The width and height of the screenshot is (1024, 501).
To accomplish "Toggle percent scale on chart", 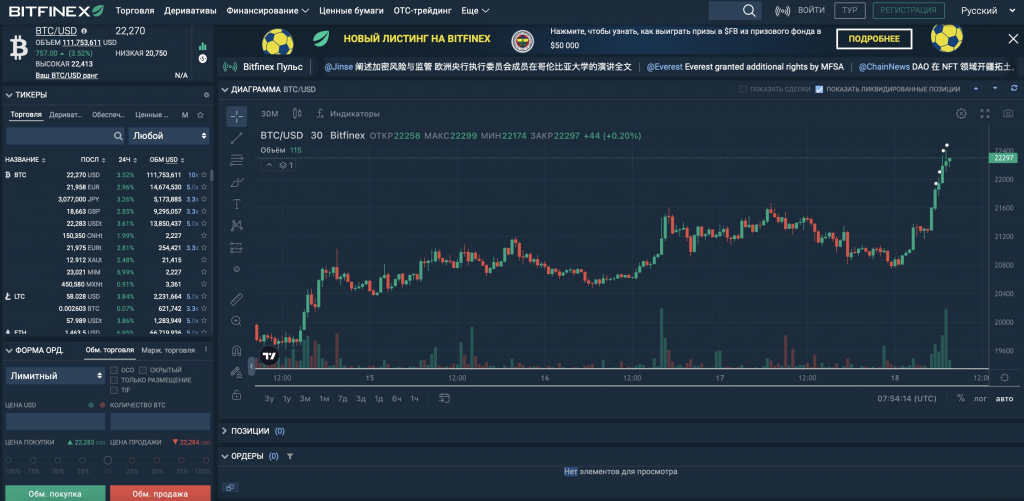I will tap(961, 398).
